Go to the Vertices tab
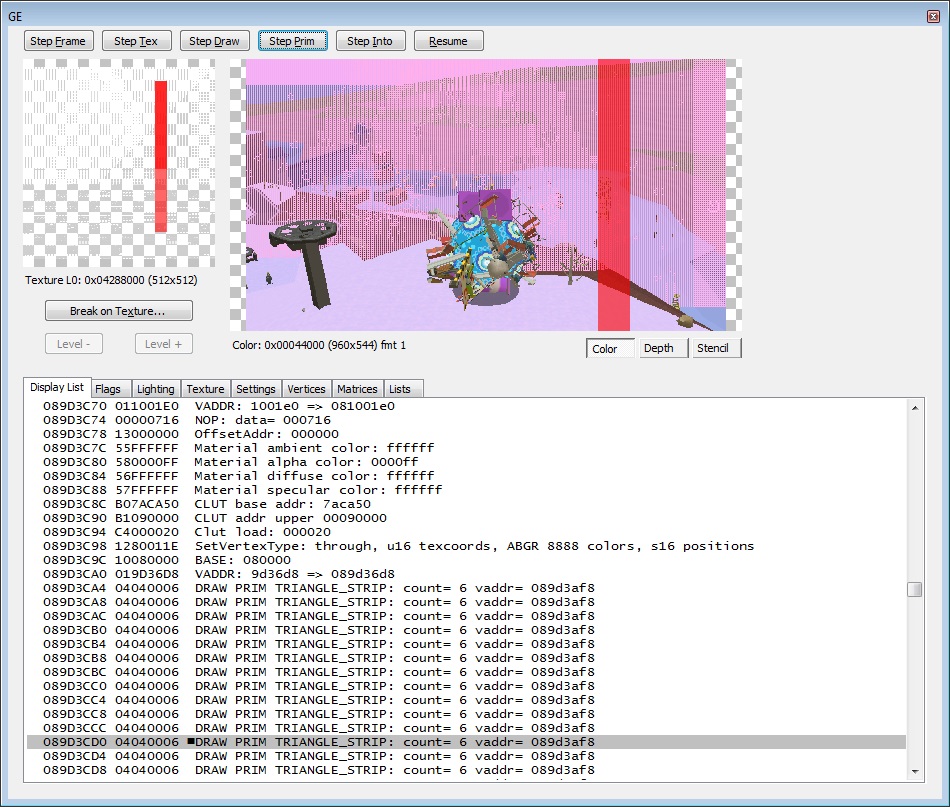 [x=306, y=389]
